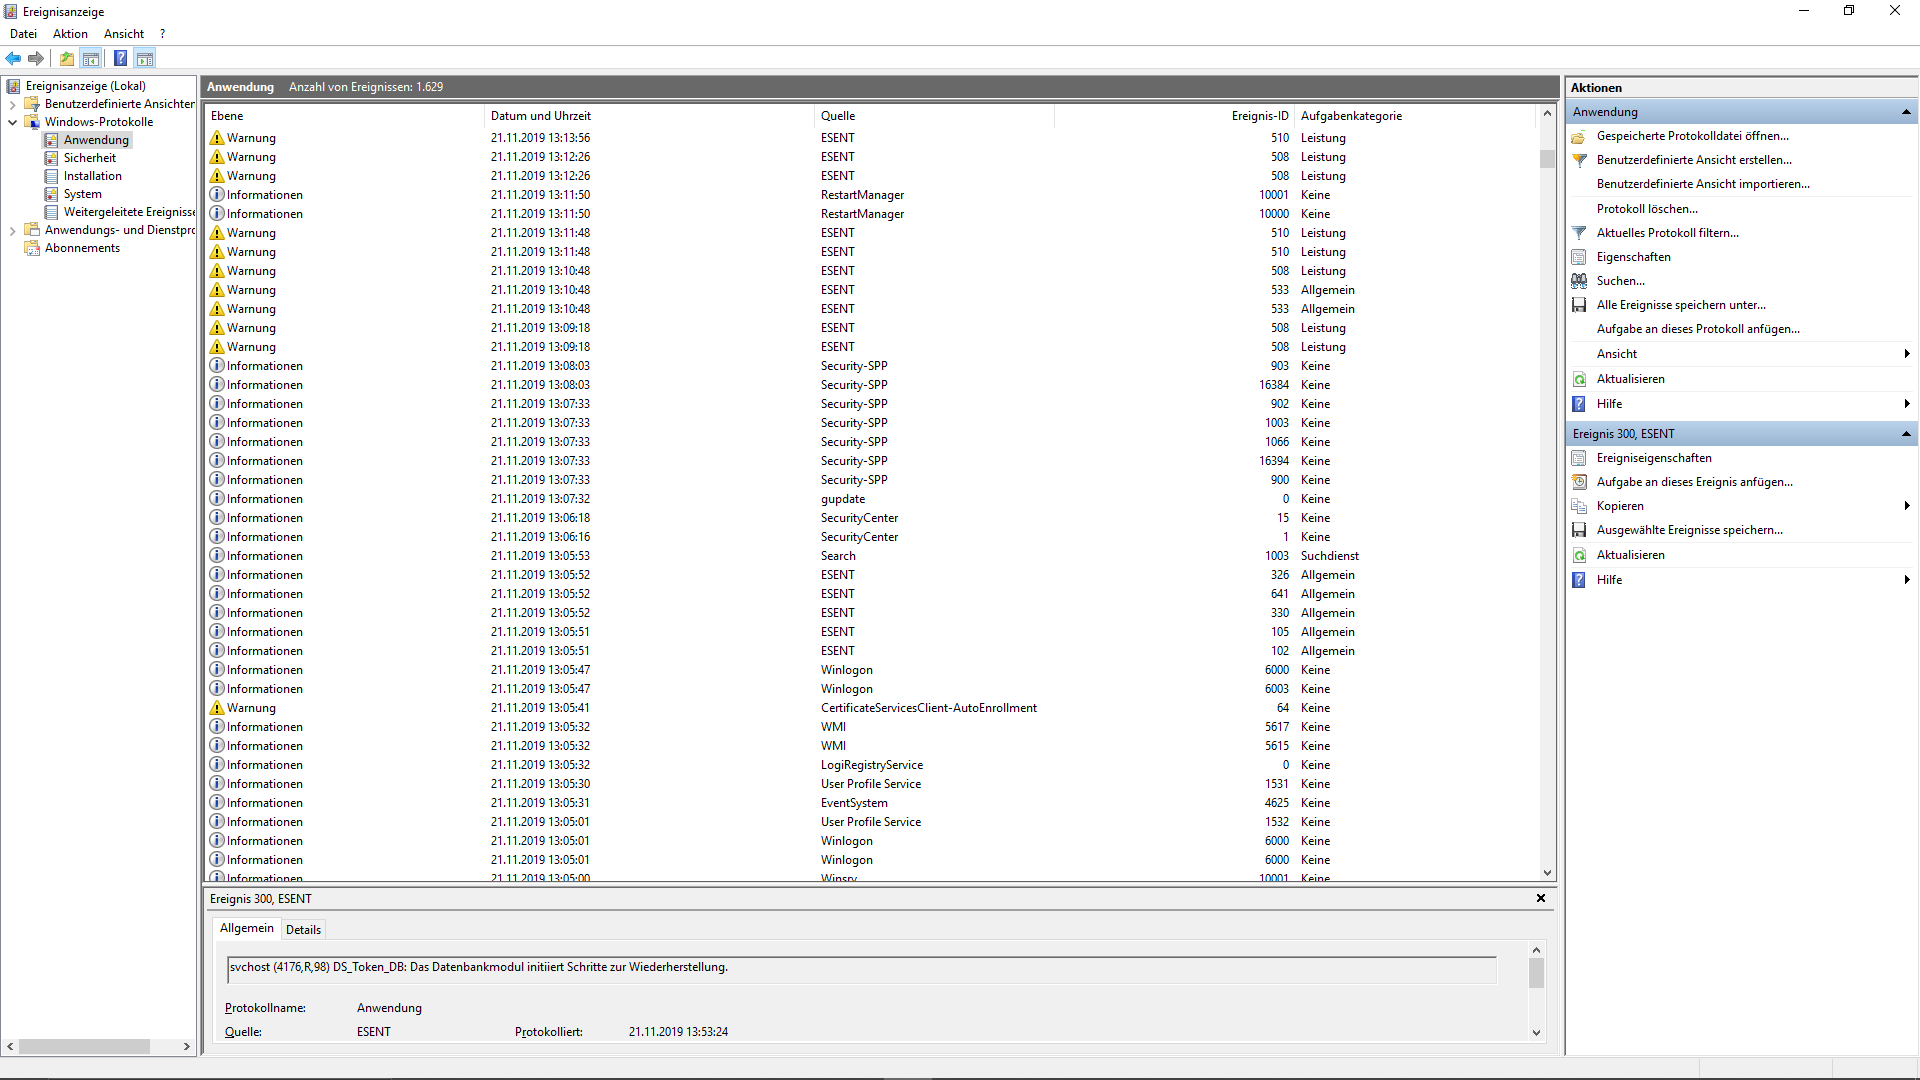
Task: Click Benutzerdefinierte Ansicht erstellen link
Action: pyautogui.click(x=1693, y=160)
